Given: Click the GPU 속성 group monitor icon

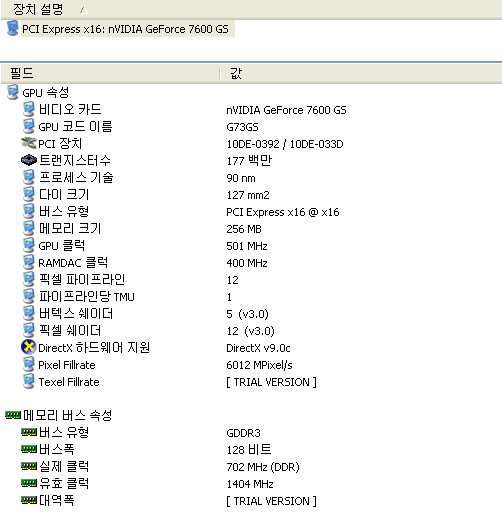Looking at the screenshot, I should click(x=13, y=92).
